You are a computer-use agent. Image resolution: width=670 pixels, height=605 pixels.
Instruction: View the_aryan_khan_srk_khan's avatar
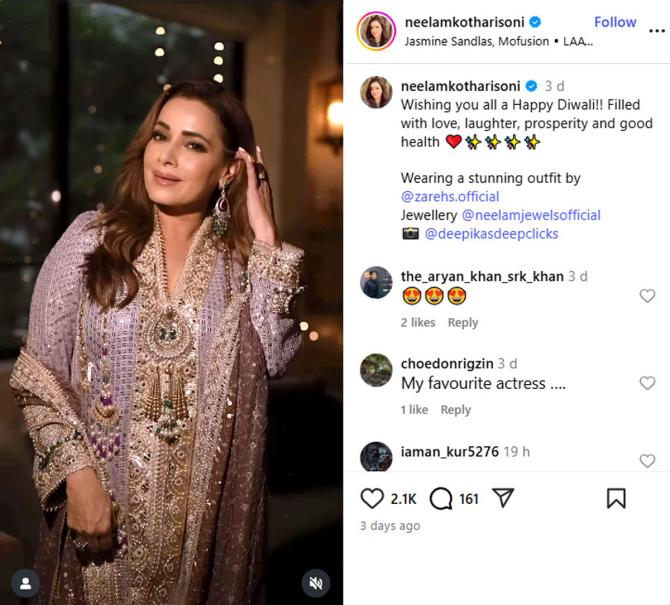tap(376, 283)
